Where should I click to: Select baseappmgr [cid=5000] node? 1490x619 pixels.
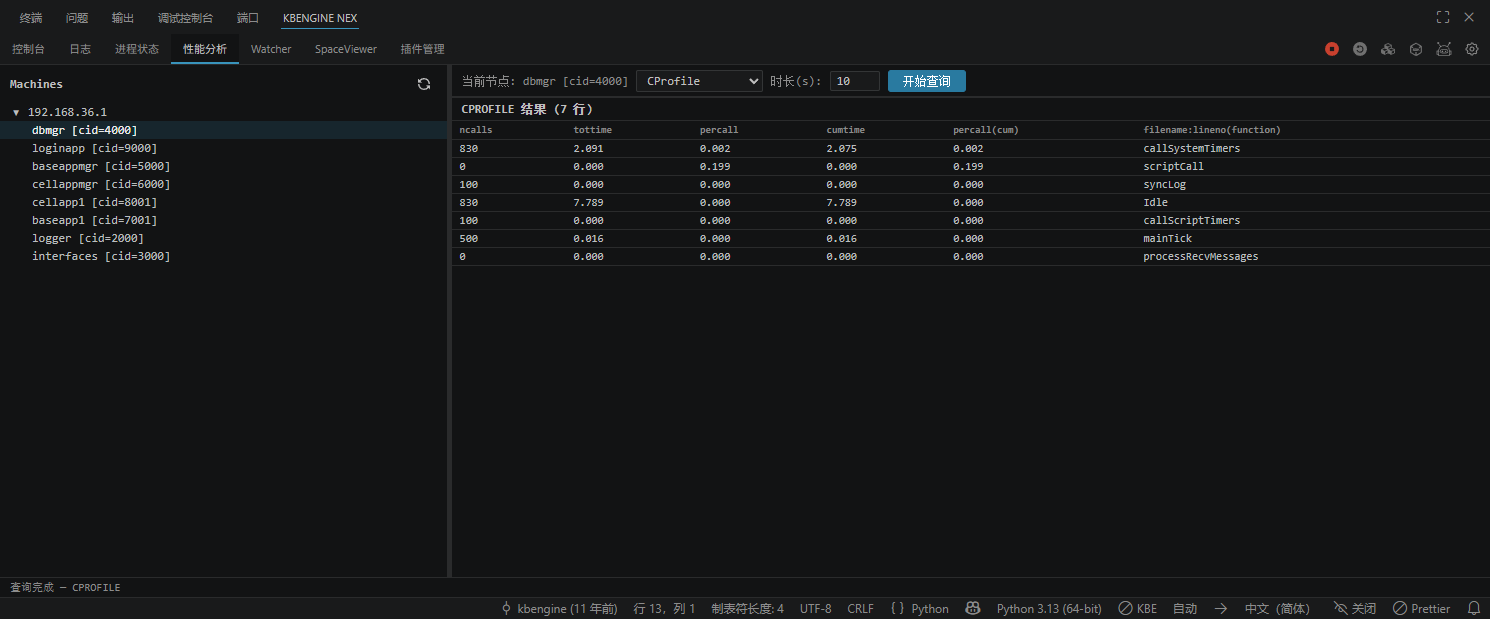[223, 166]
